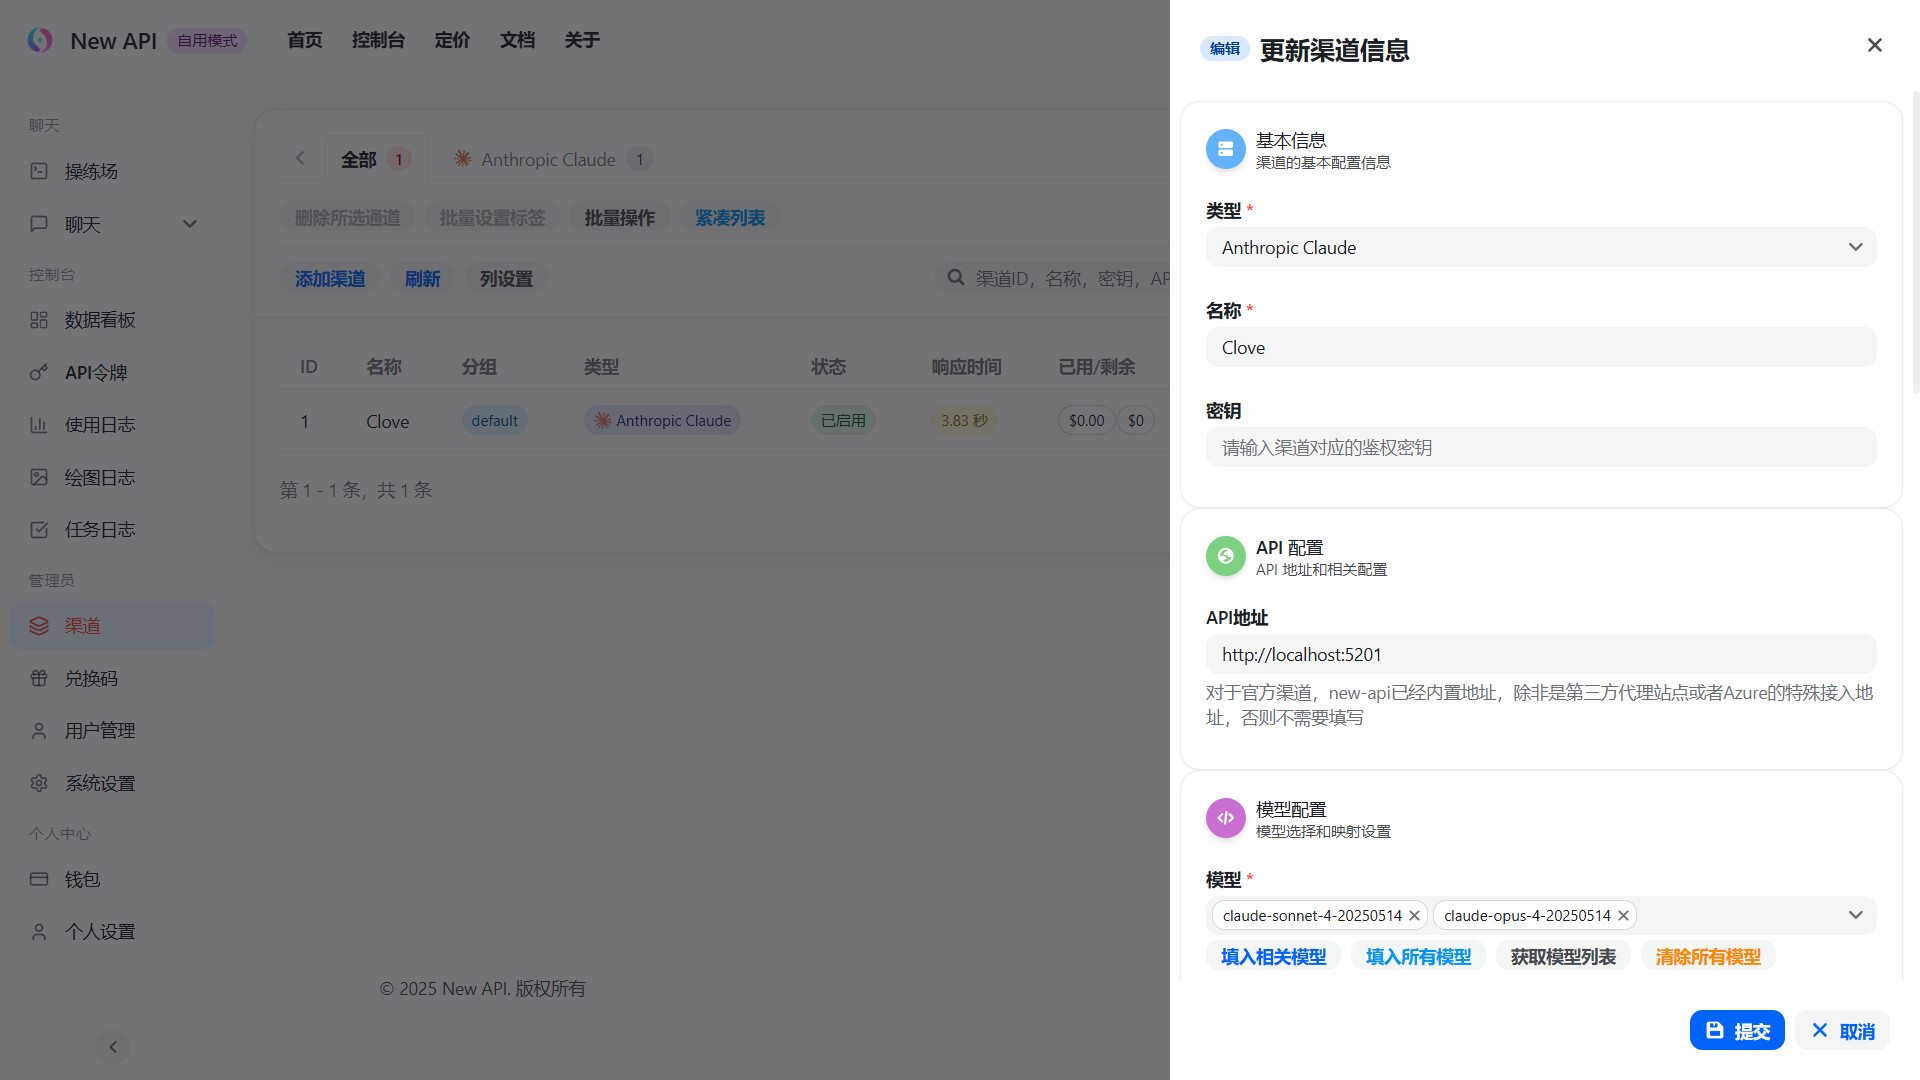Screen dimensions: 1920x1080
Task: Open the 钱包 wallet page
Action: tap(82, 880)
